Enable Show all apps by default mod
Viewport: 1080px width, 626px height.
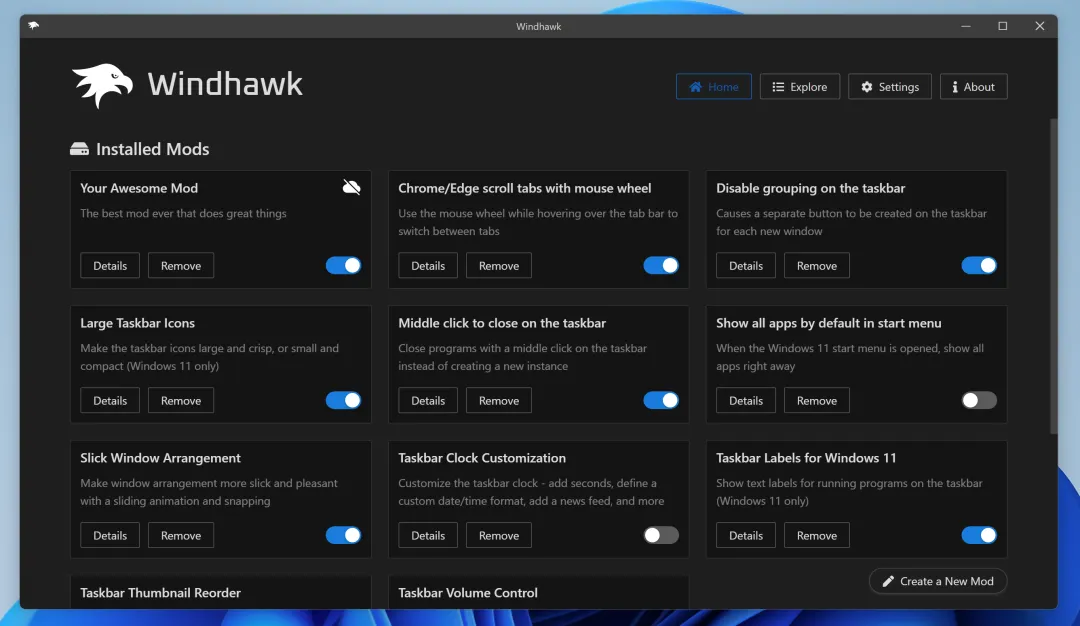pos(979,400)
